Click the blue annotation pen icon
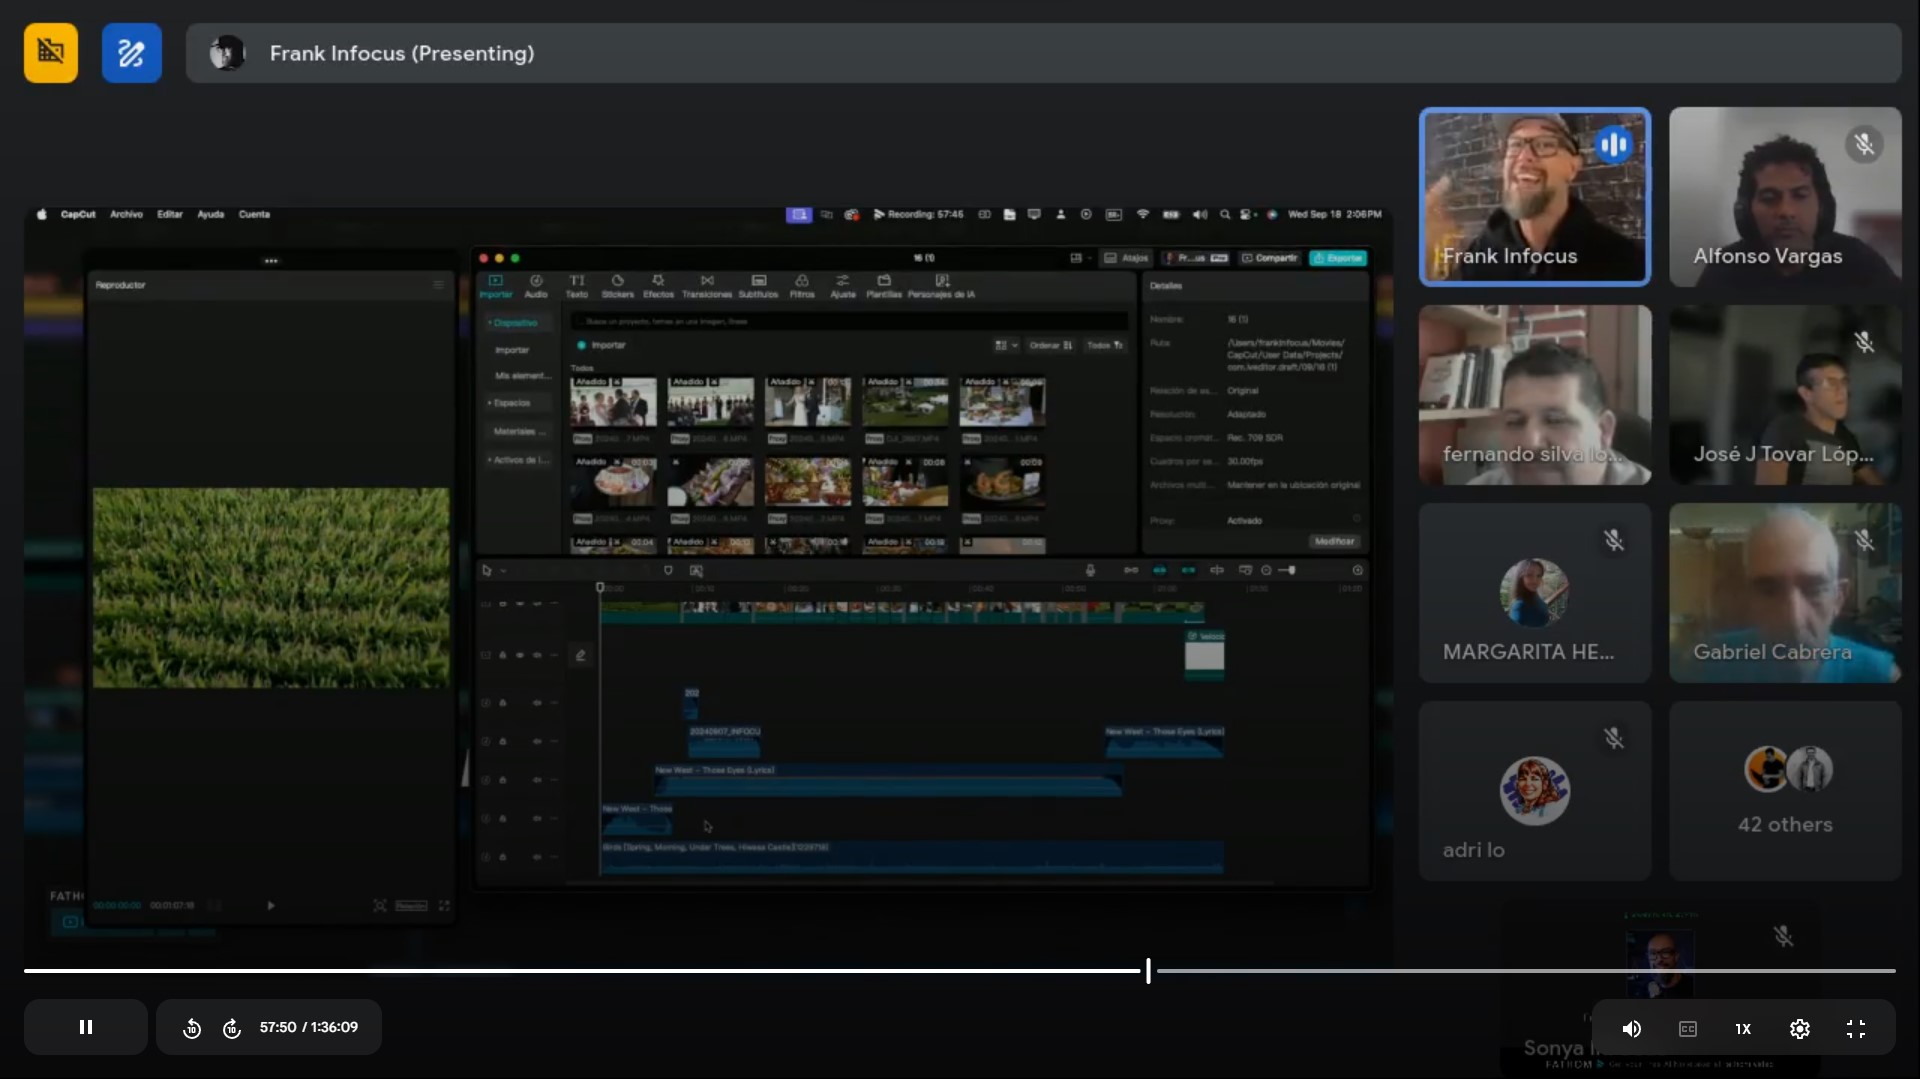 pyautogui.click(x=131, y=52)
